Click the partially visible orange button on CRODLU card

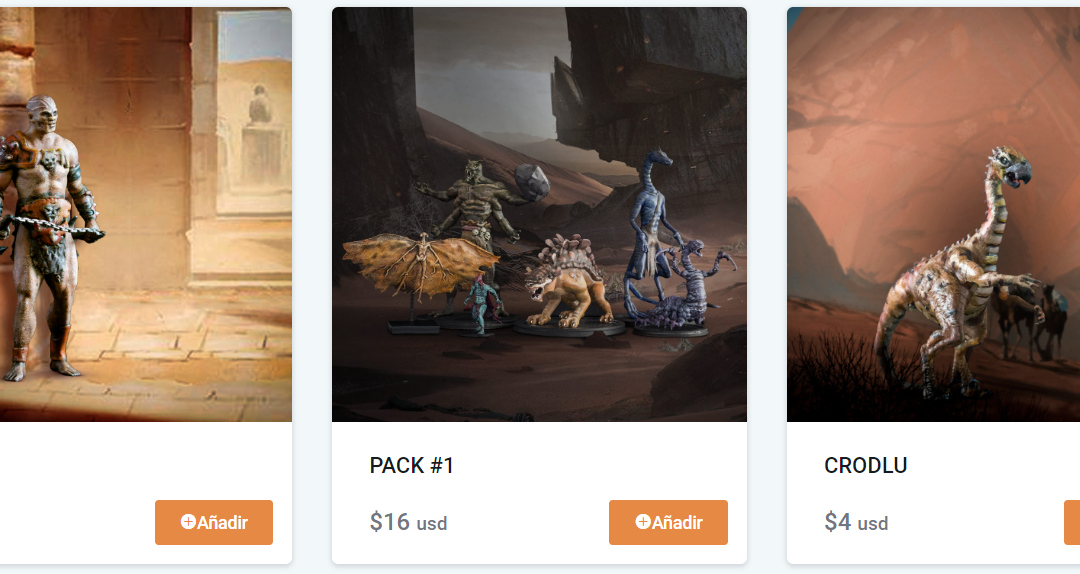1072,522
